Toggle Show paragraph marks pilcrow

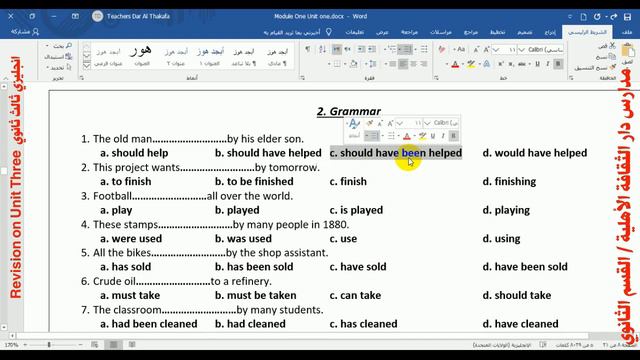[307, 49]
